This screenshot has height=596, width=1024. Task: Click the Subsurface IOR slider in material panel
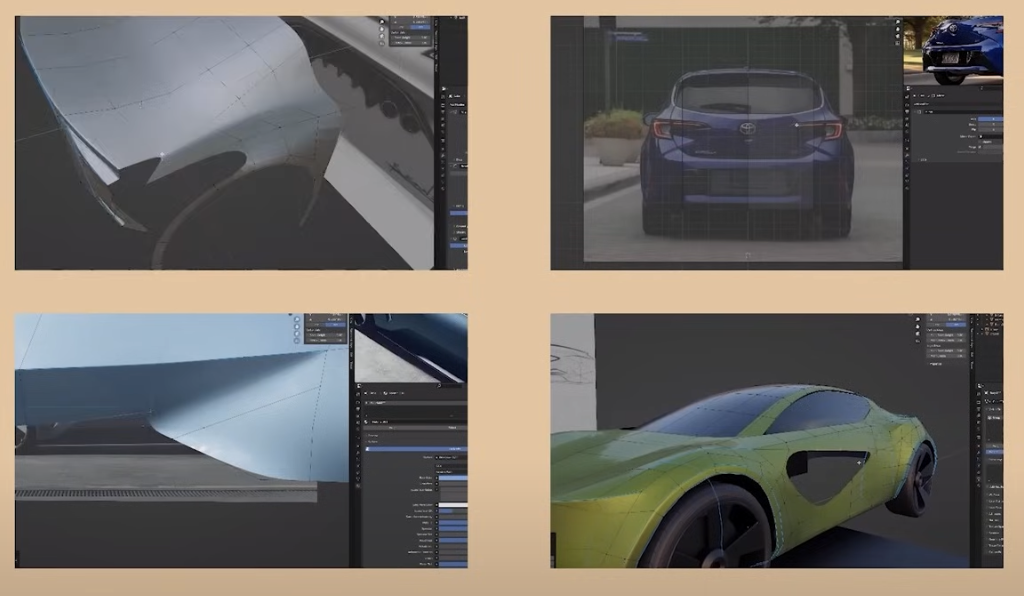[453, 510]
